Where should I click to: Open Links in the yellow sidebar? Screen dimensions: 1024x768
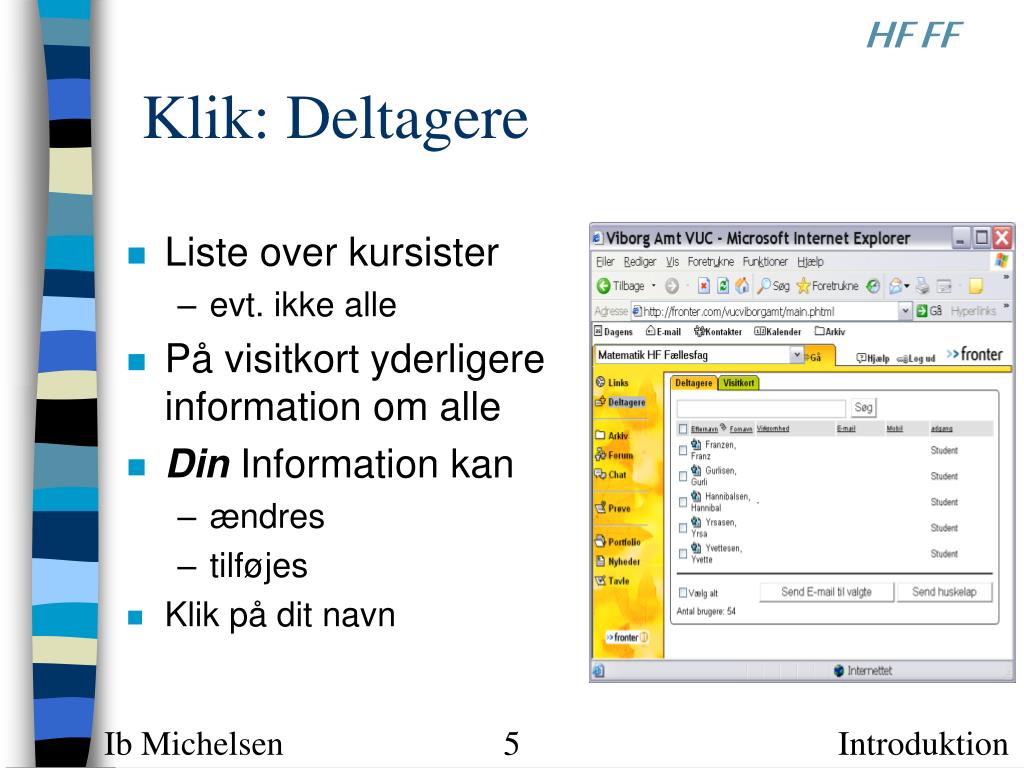point(612,383)
